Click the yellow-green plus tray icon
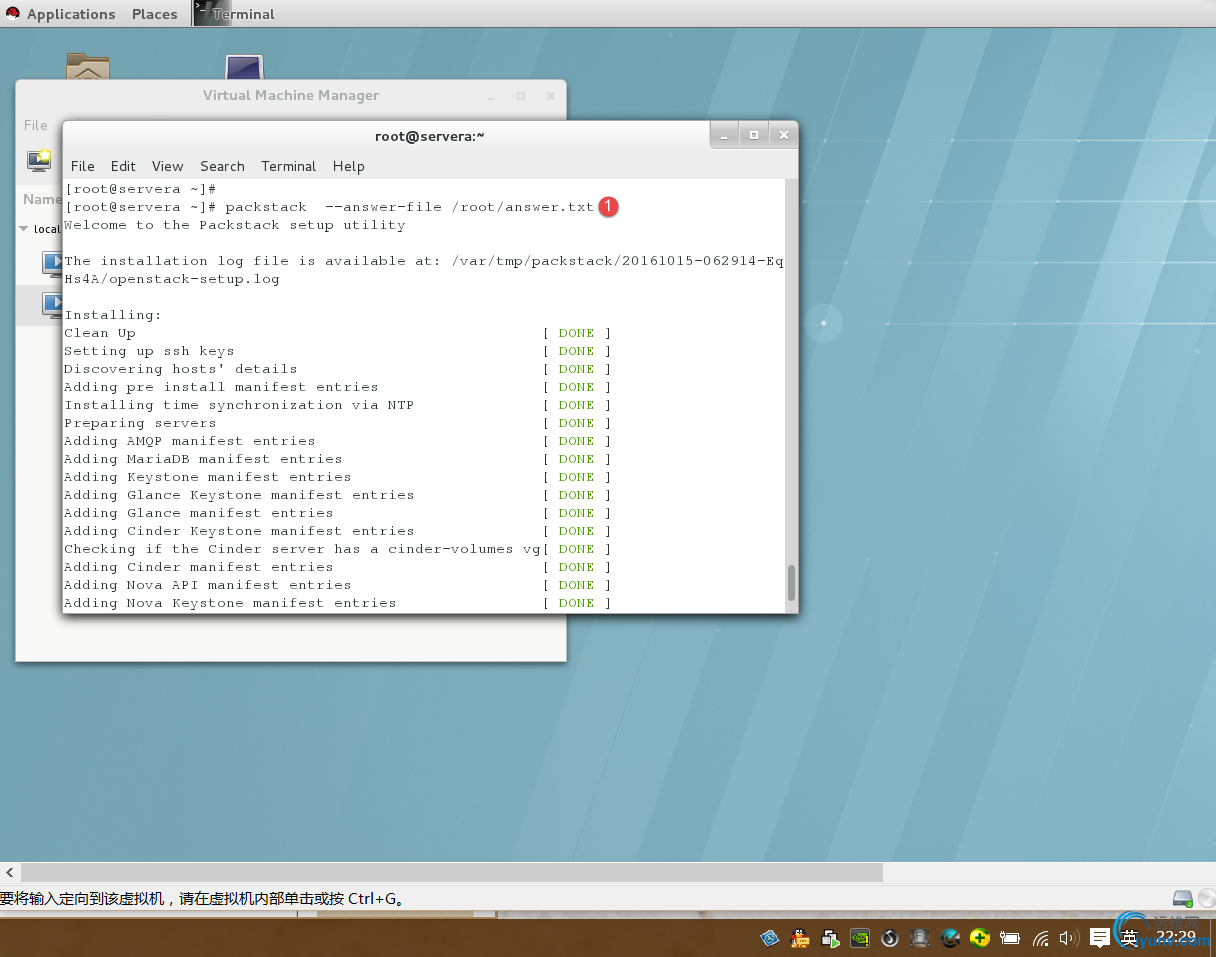Screen dimensions: 1216x957 click(980, 938)
